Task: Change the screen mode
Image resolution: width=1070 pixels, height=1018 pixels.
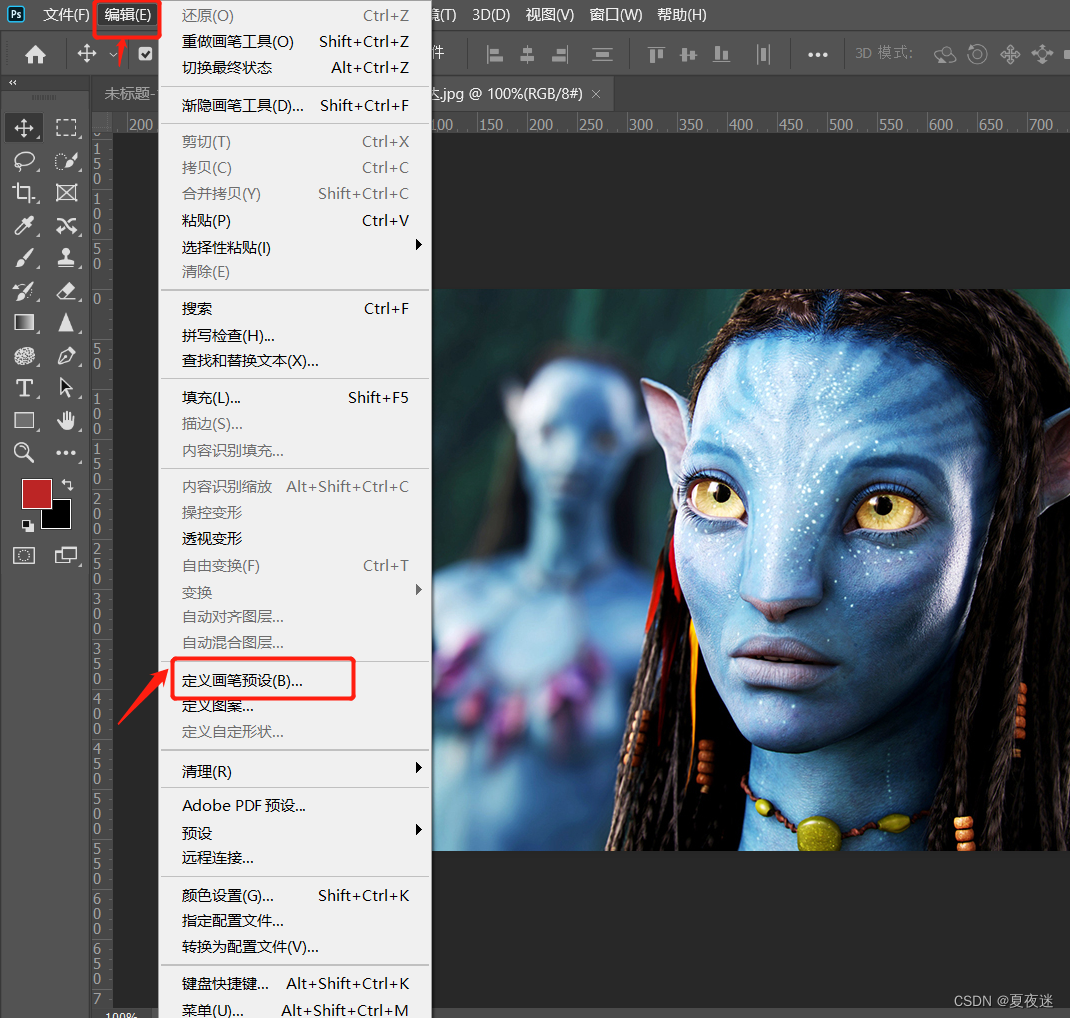Action: 66,555
